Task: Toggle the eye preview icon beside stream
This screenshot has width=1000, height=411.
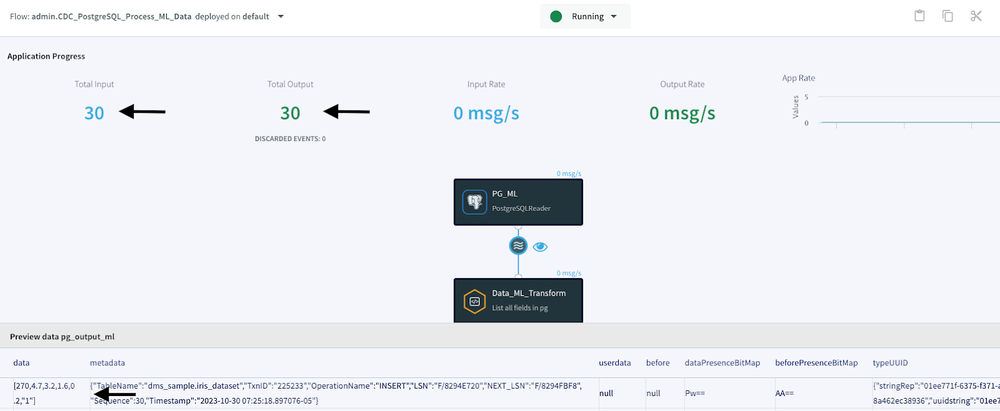Action: pyautogui.click(x=540, y=246)
